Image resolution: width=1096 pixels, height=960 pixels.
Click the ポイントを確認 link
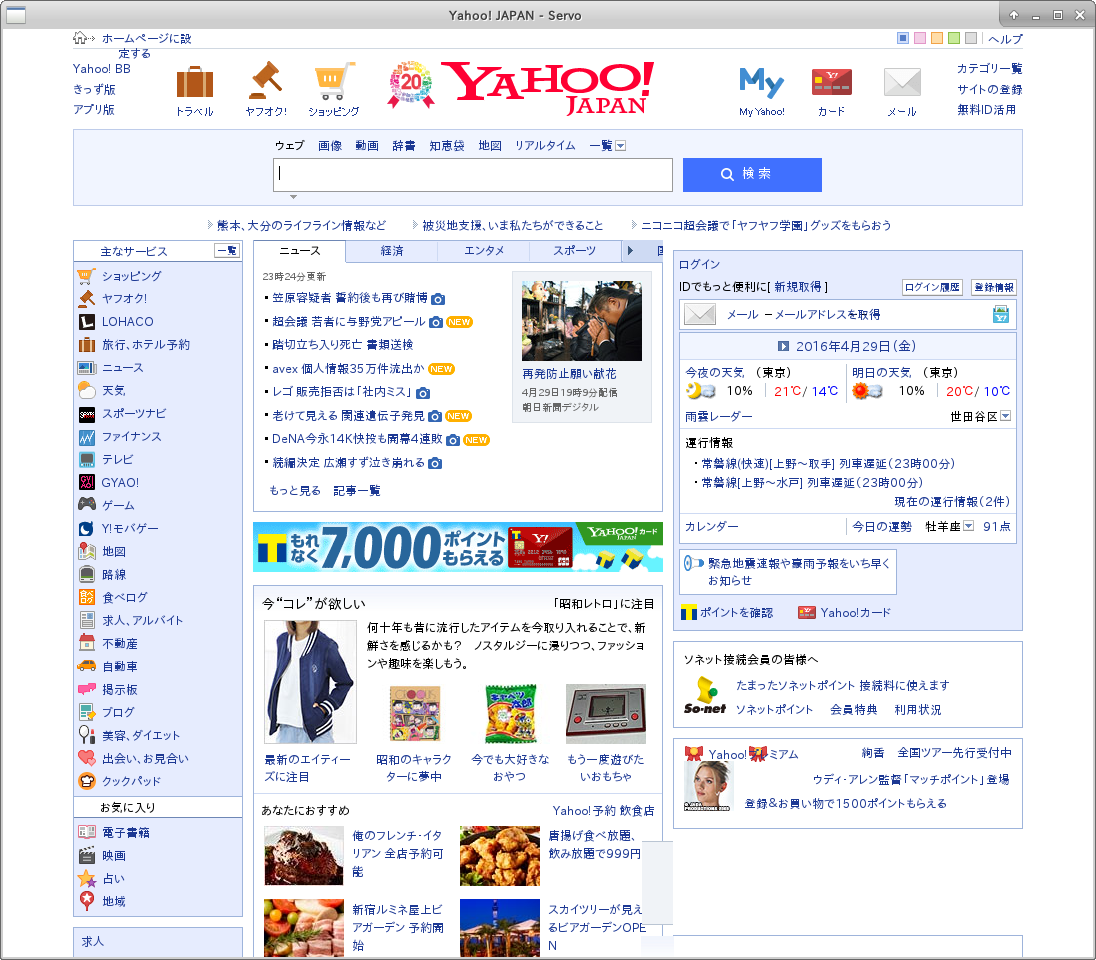tap(736, 612)
